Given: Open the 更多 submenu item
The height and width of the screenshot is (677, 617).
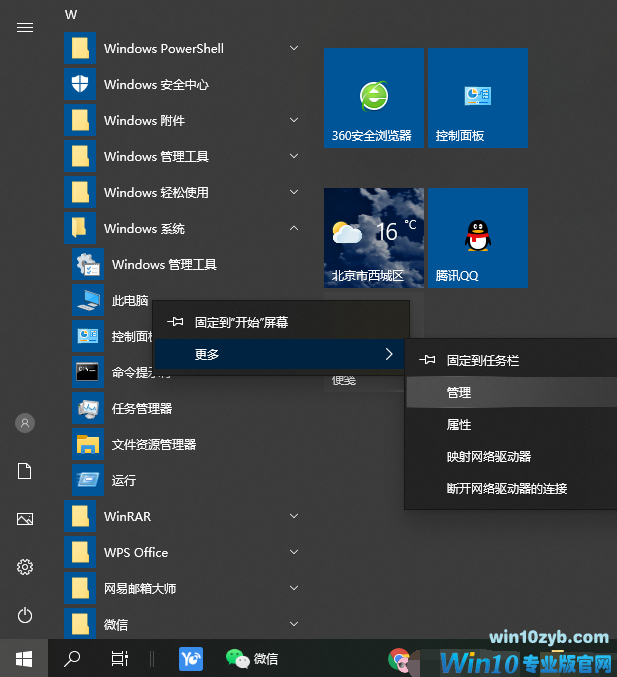Looking at the screenshot, I should point(280,354).
